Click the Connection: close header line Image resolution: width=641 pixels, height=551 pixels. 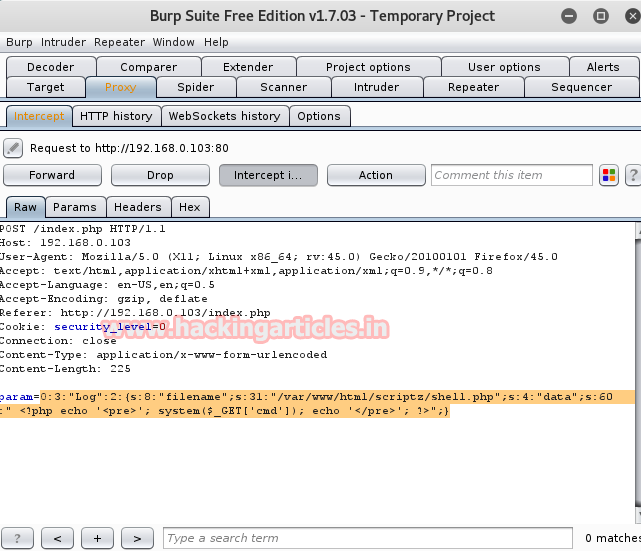click(x=58, y=341)
